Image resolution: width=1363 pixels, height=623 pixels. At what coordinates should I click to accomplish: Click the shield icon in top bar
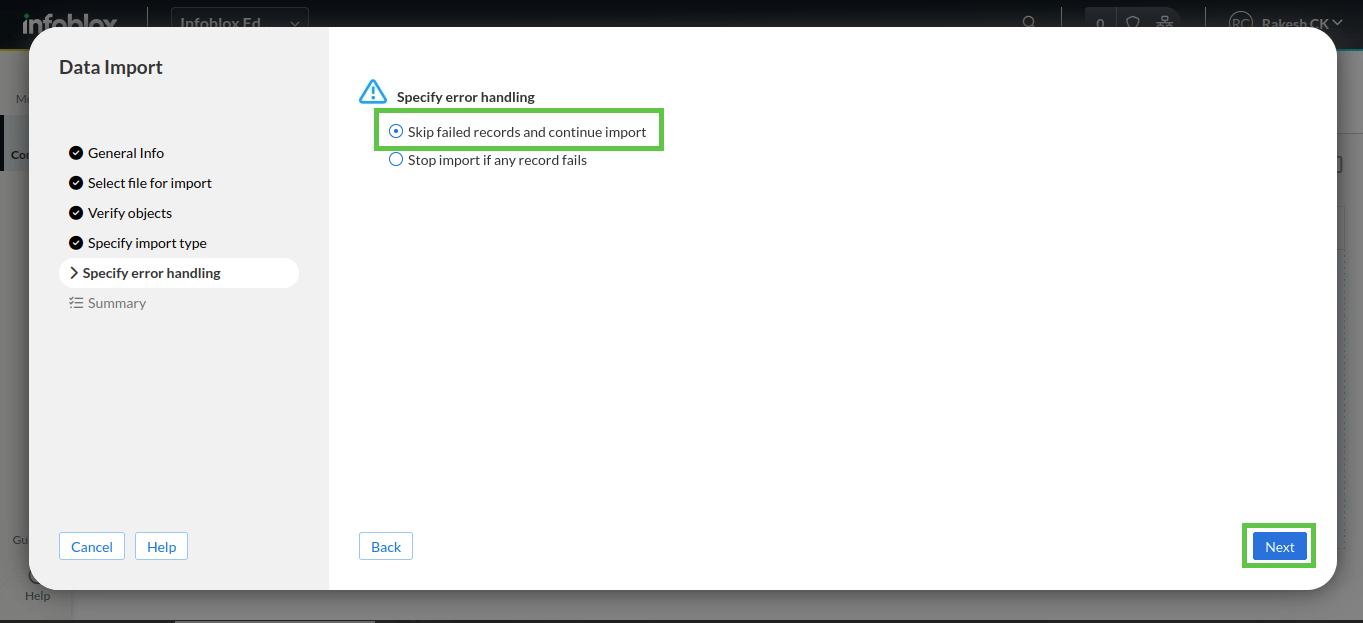(x=1133, y=22)
